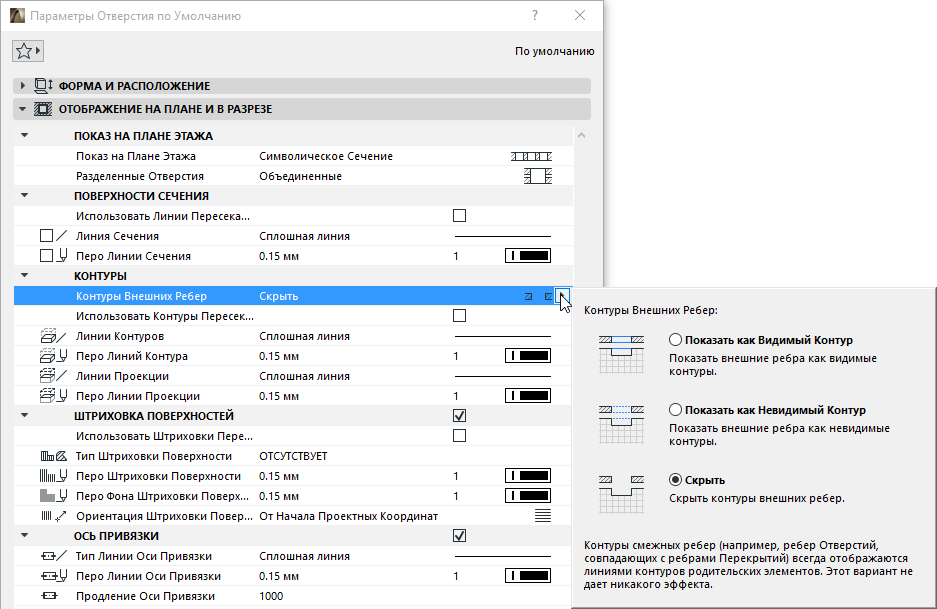Click the Разделенные Отверстия preview icon
Viewport: 937px width, 609px height.
[538, 176]
